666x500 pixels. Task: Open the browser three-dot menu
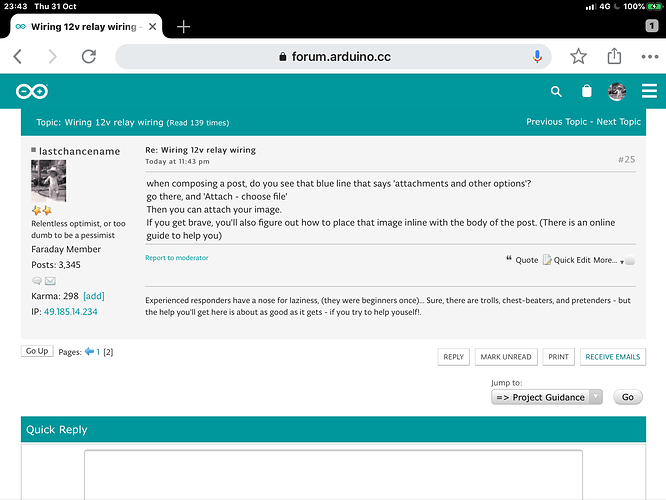tap(650, 56)
